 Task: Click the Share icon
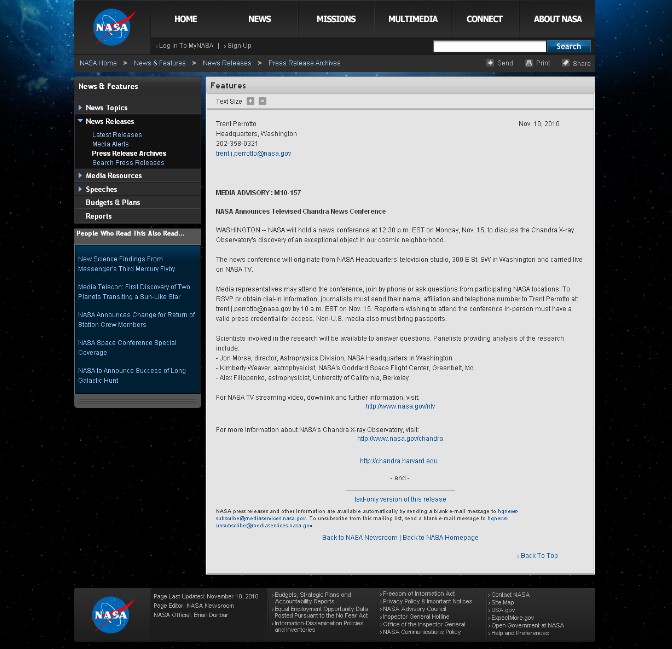[566, 63]
